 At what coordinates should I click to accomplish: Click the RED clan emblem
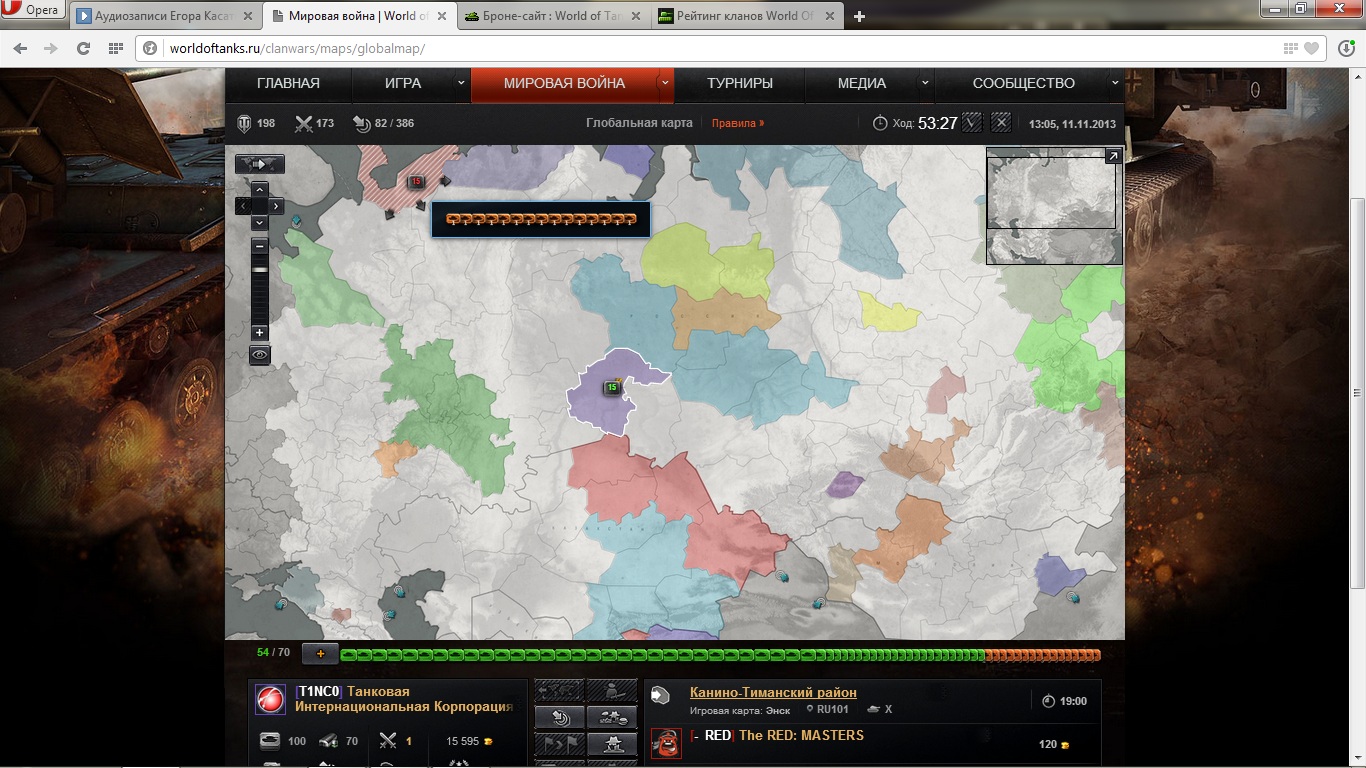666,743
